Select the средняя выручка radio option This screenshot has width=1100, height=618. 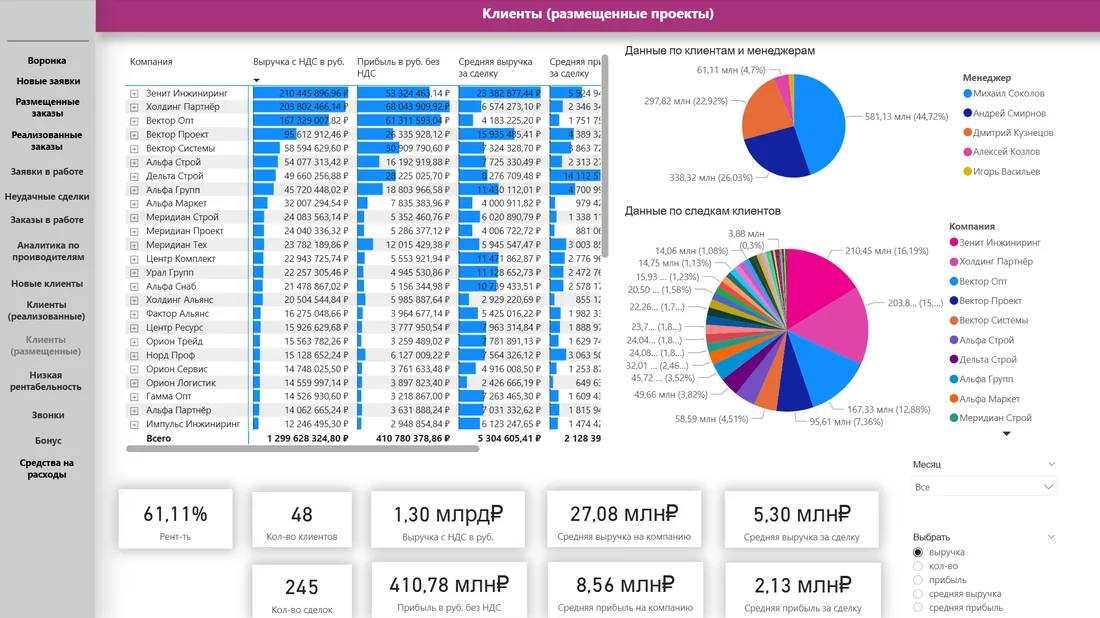tap(918, 594)
